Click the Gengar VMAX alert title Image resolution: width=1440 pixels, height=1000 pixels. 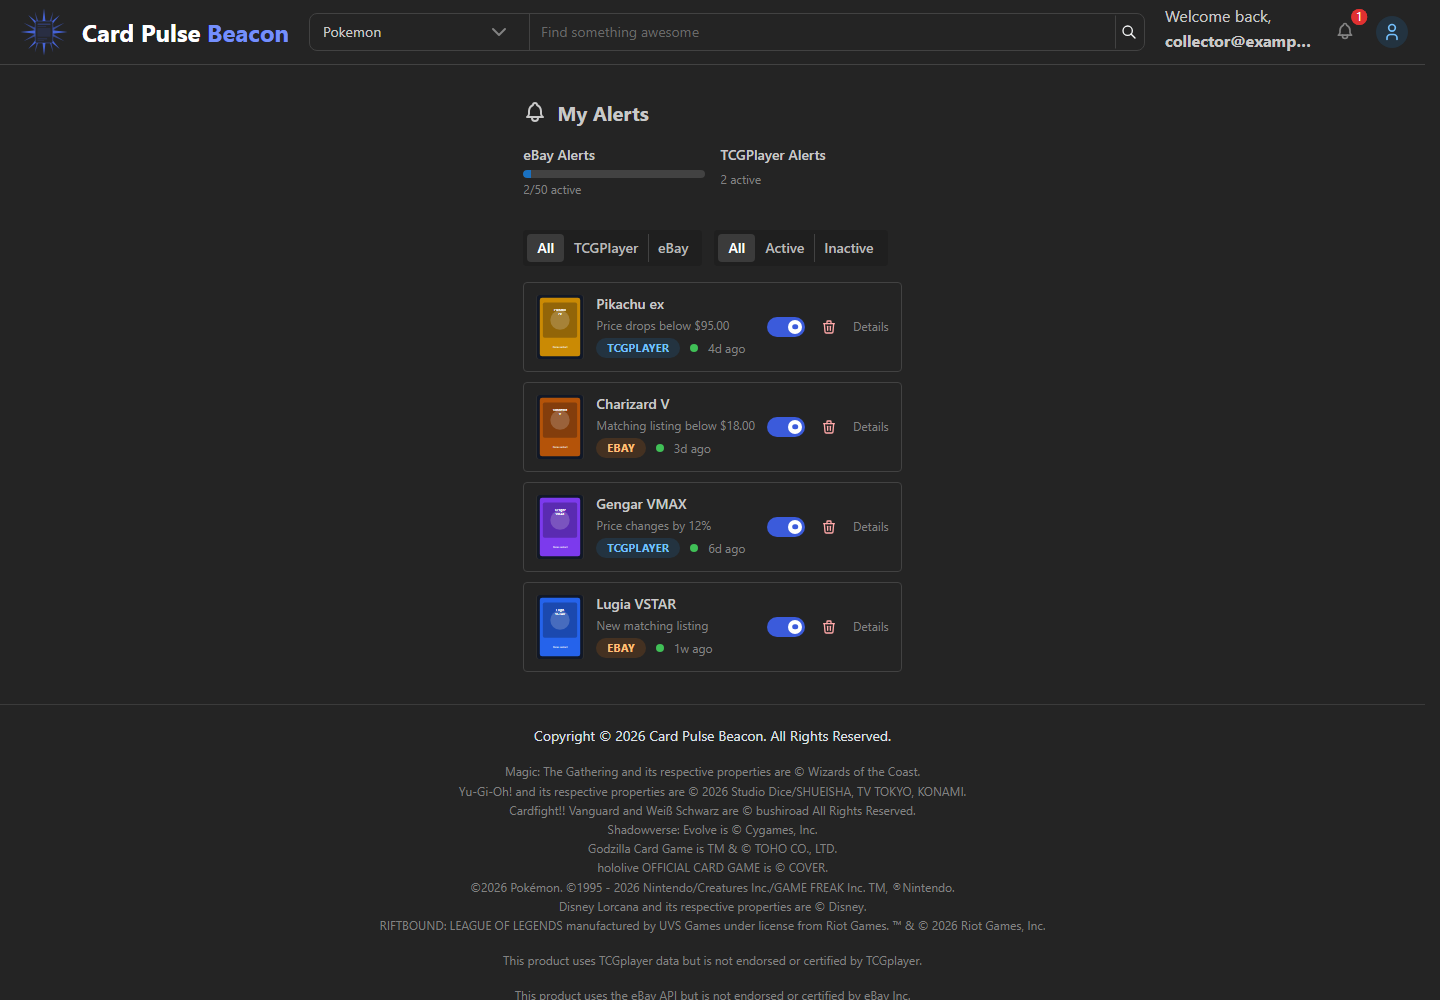tap(641, 504)
